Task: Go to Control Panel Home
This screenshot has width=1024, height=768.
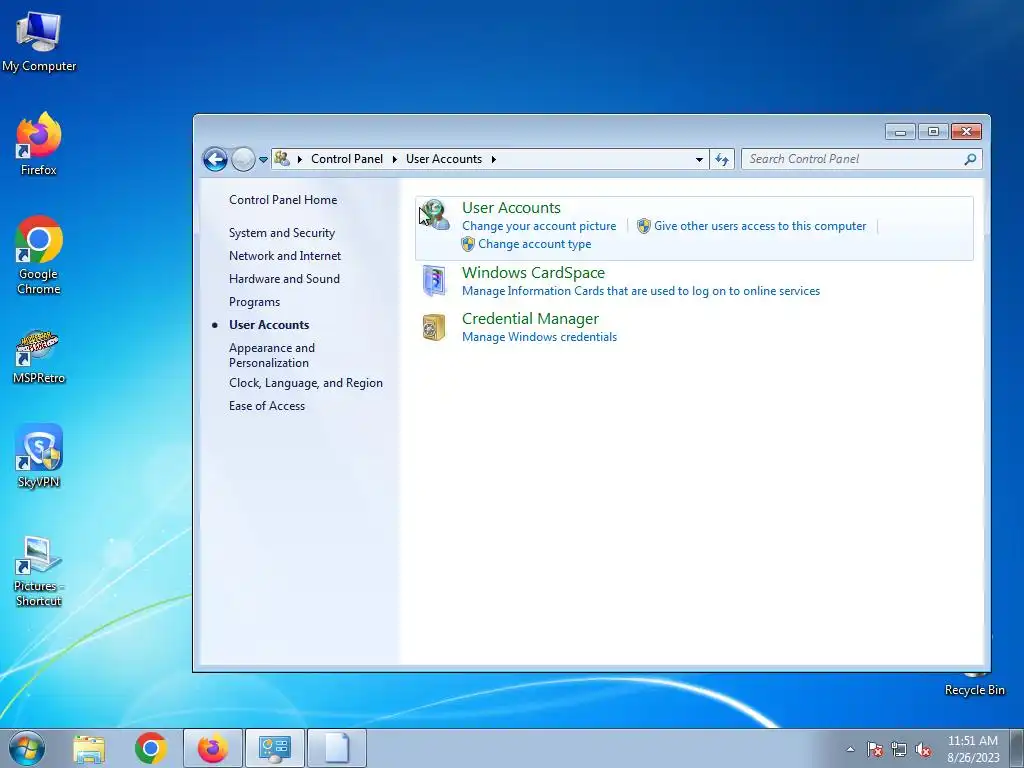Action: coord(283,200)
